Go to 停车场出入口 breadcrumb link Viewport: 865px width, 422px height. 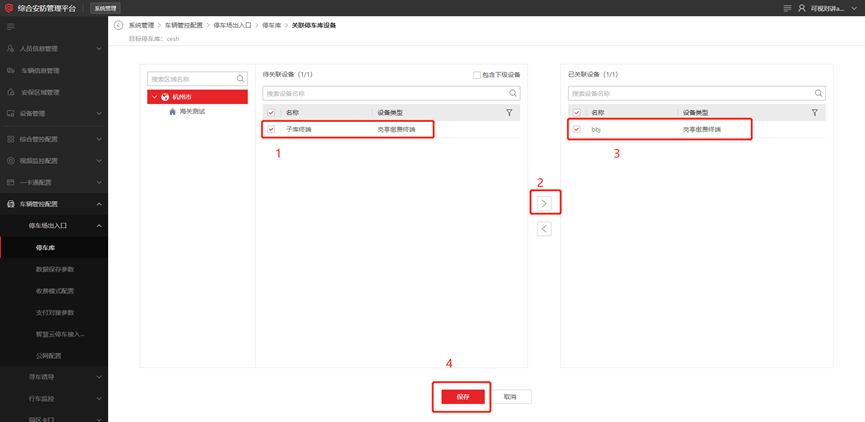(x=232, y=25)
